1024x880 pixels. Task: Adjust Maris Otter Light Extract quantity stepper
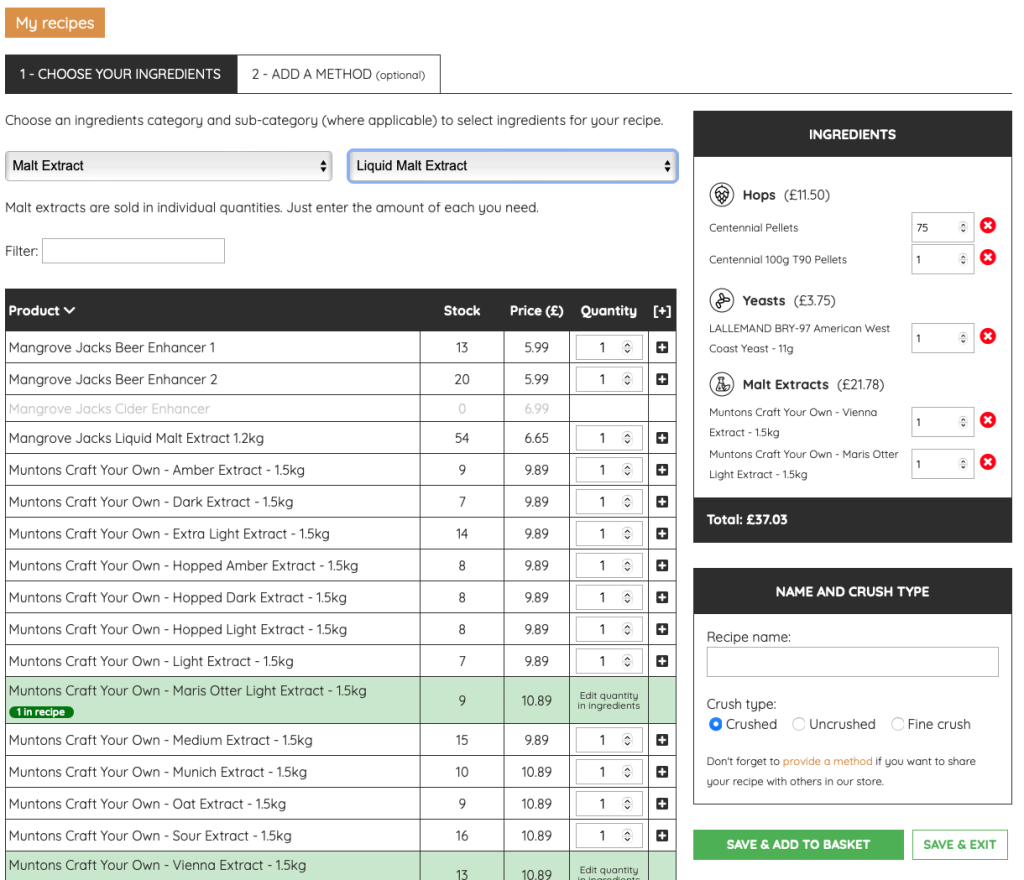tap(963, 464)
